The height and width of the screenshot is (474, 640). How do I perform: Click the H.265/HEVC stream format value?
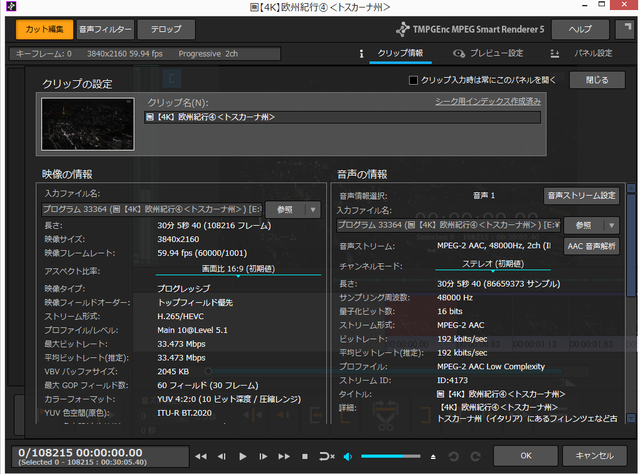tap(180, 316)
